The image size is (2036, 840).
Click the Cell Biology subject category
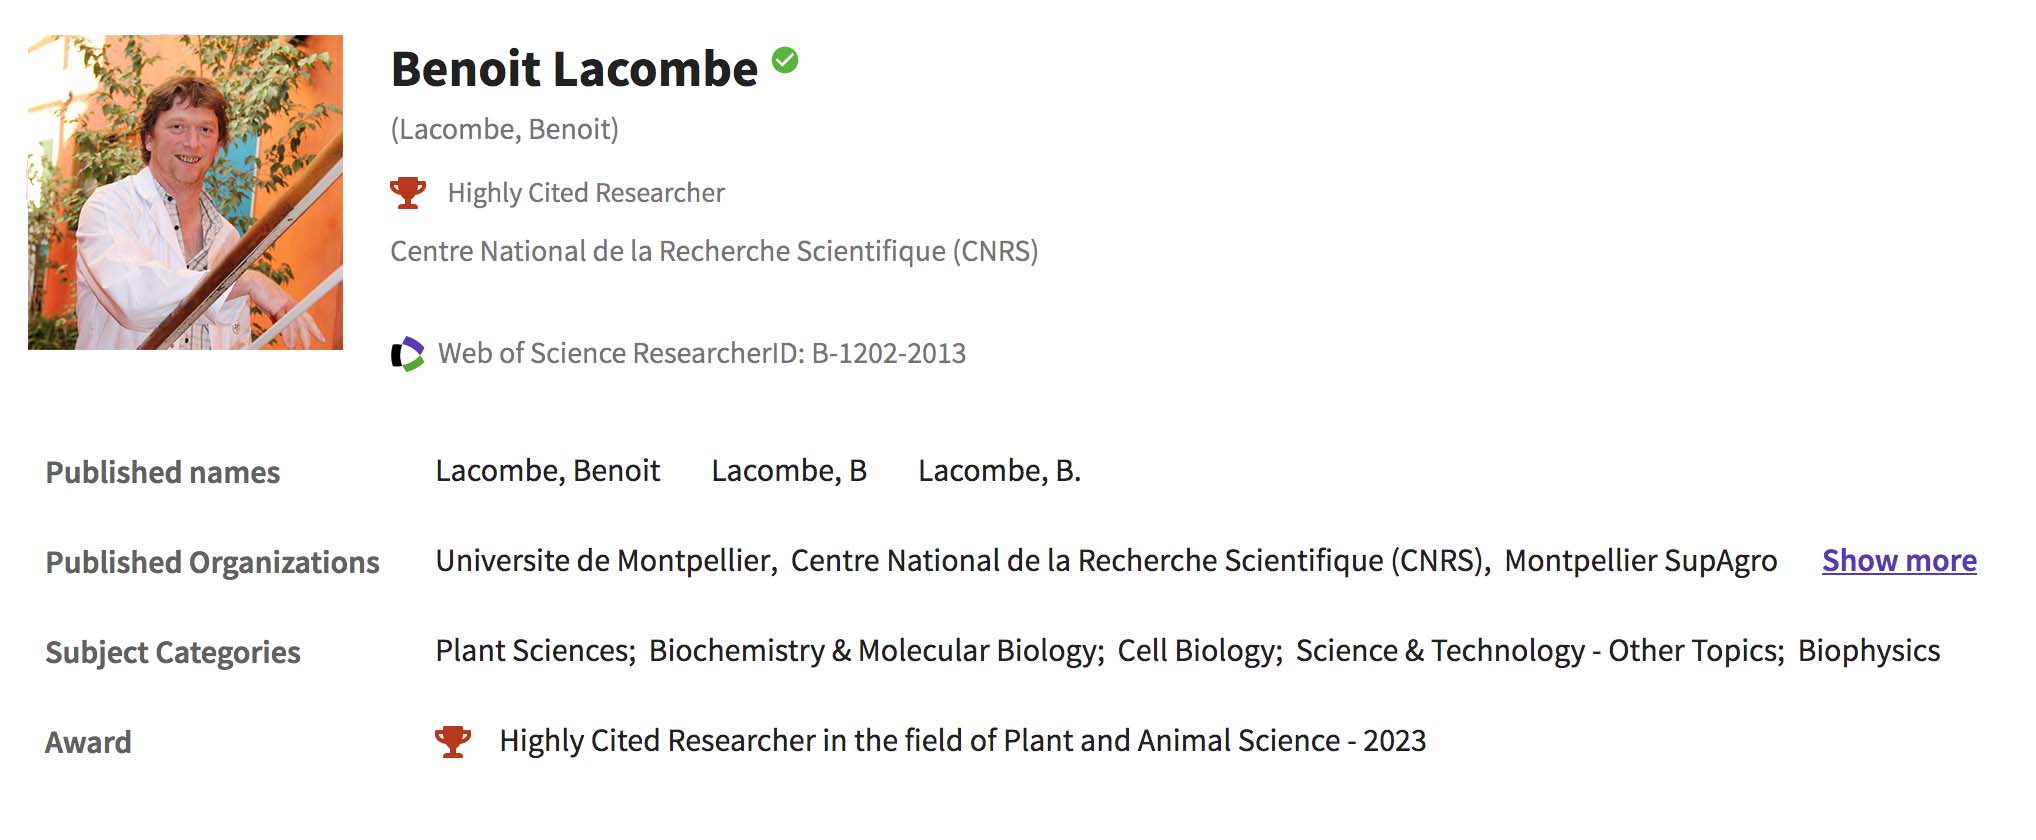click(1198, 651)
